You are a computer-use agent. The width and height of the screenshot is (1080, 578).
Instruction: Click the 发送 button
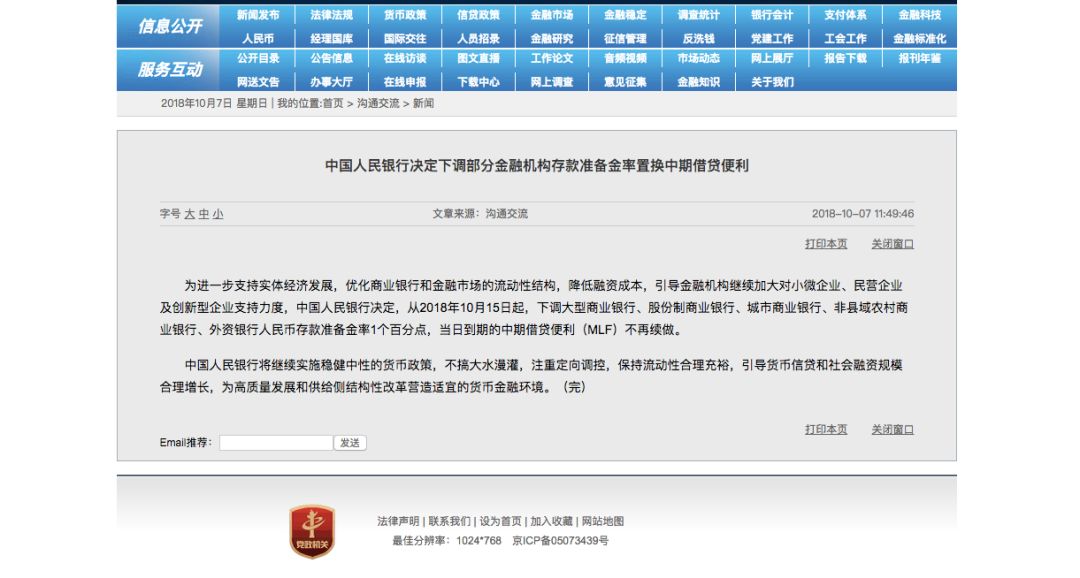coord(350,442)
